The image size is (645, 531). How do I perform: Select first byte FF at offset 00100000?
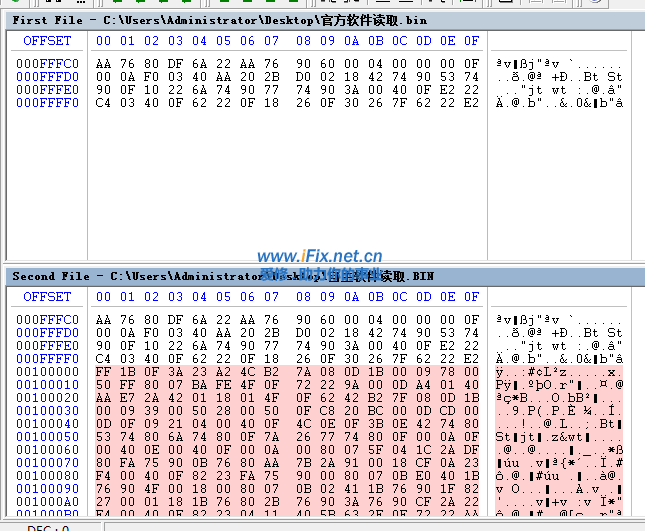(103, 372)
